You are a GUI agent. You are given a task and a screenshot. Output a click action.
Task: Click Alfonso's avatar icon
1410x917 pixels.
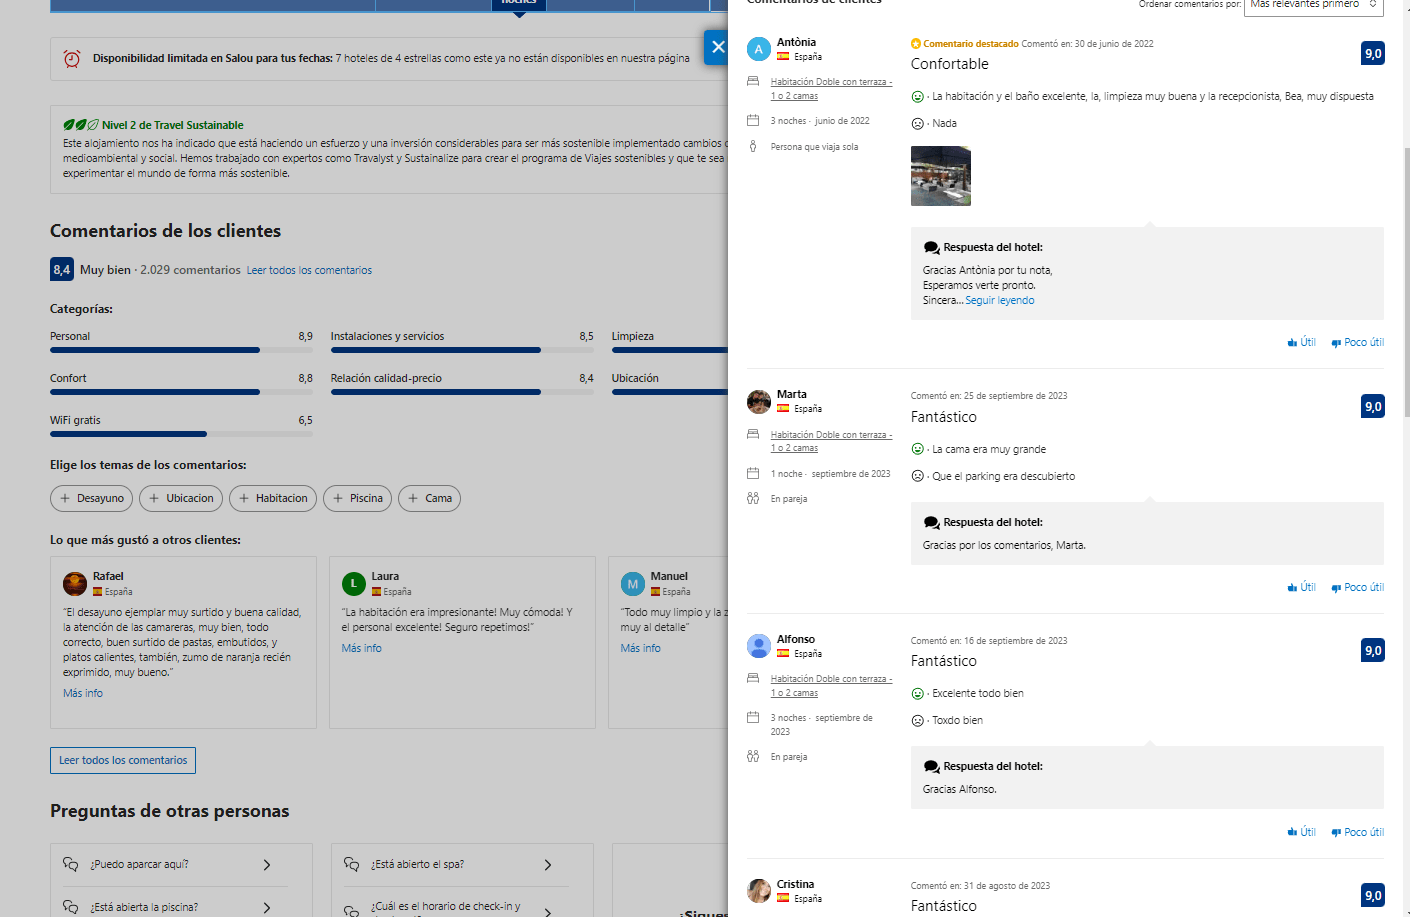tap(759, 646)
